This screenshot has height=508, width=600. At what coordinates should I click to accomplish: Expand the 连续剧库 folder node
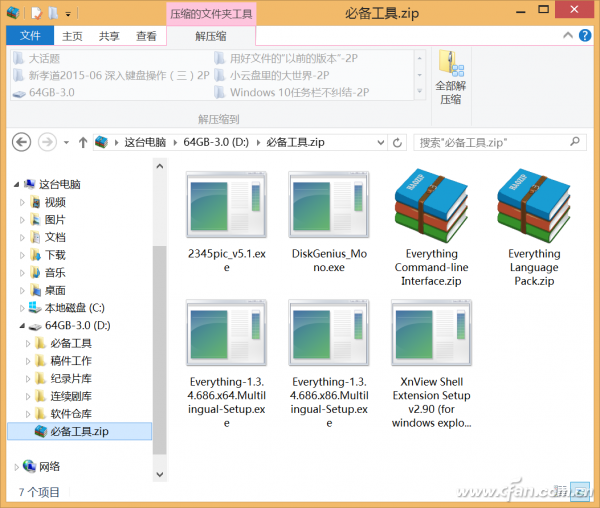click(28, 396)
